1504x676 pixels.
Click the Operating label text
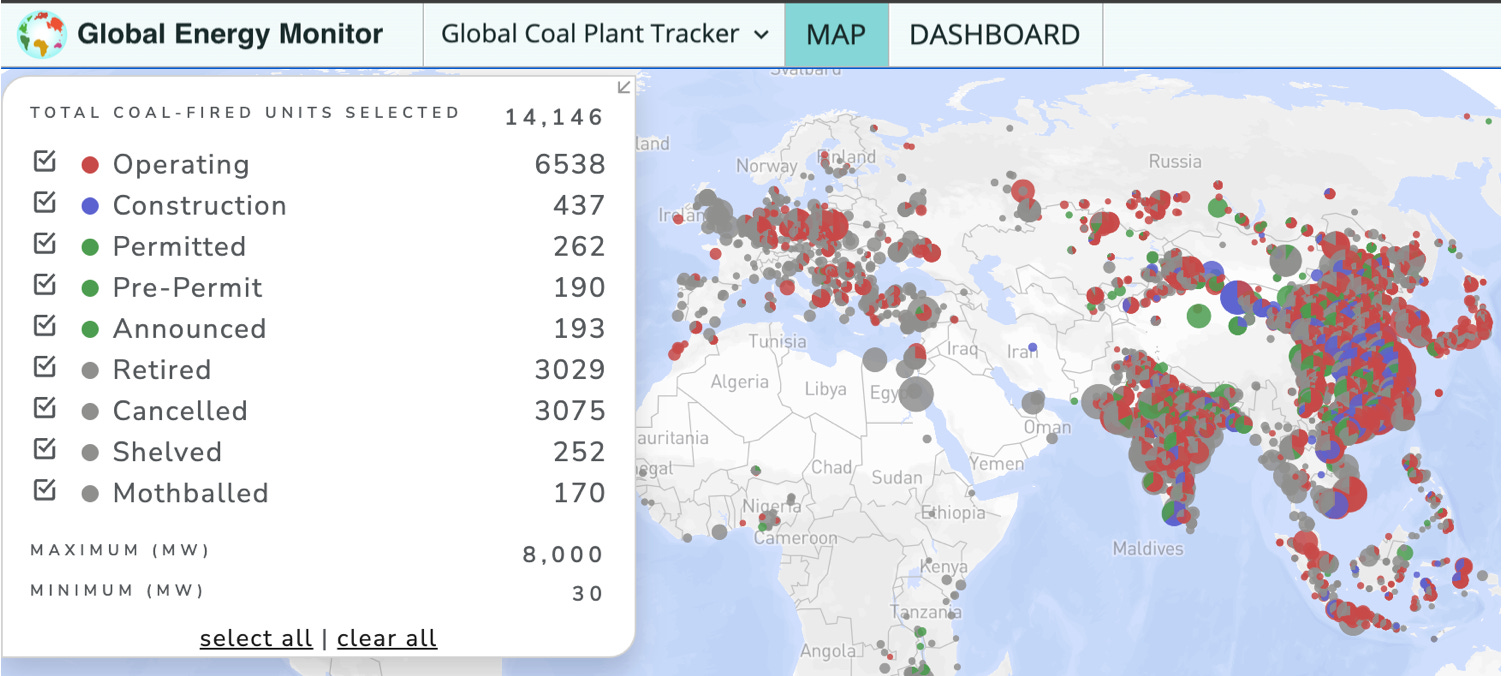[x=181, y=164]
